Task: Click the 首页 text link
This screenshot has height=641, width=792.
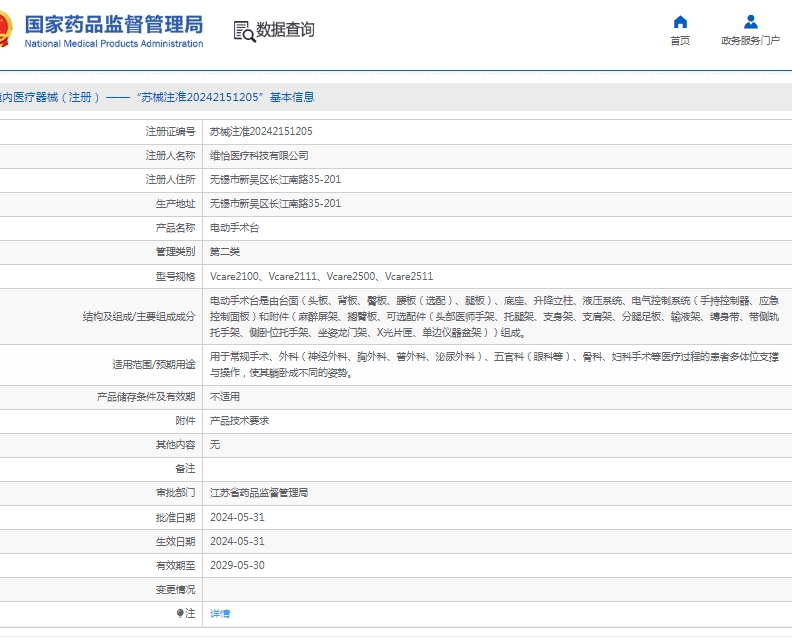Action: tap(680, 40)
